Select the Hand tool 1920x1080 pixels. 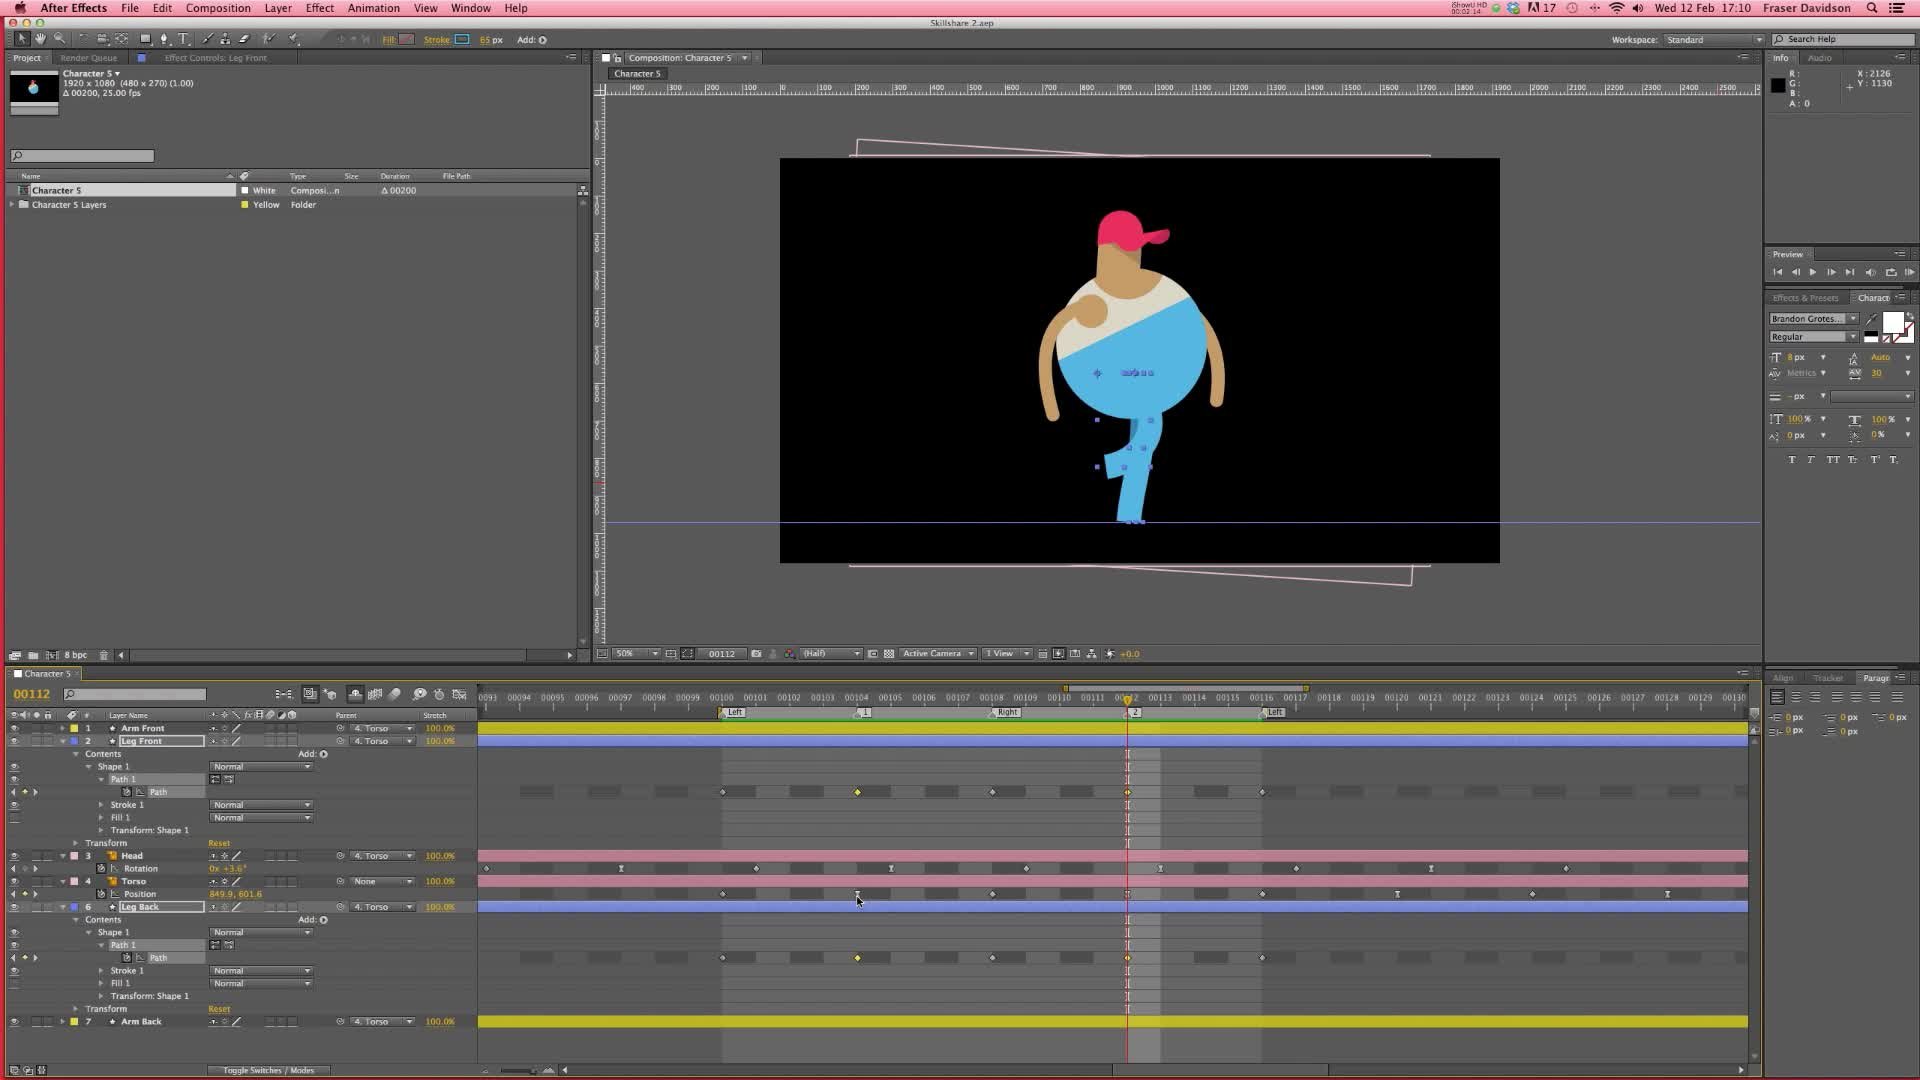40,39
